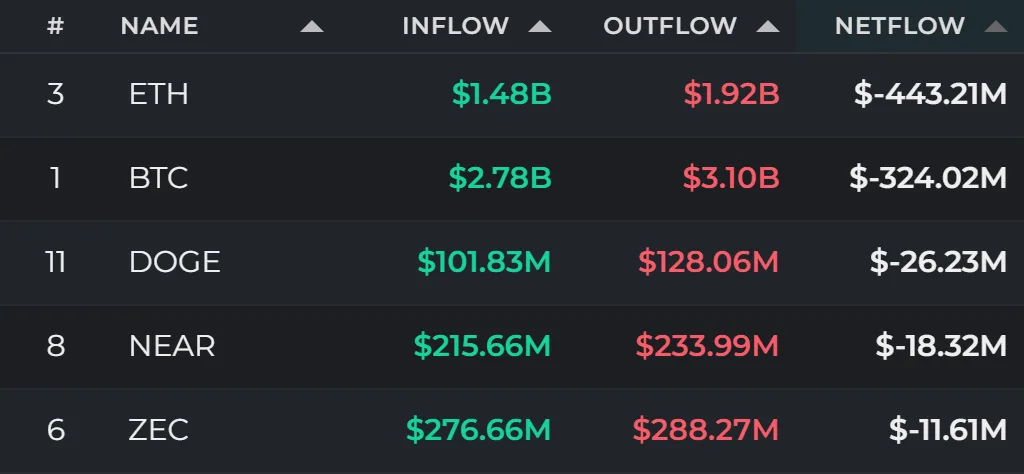Click DOGE netflow $-26.23M
This screenshot has width=1024, height=474.
click(938, 262)
